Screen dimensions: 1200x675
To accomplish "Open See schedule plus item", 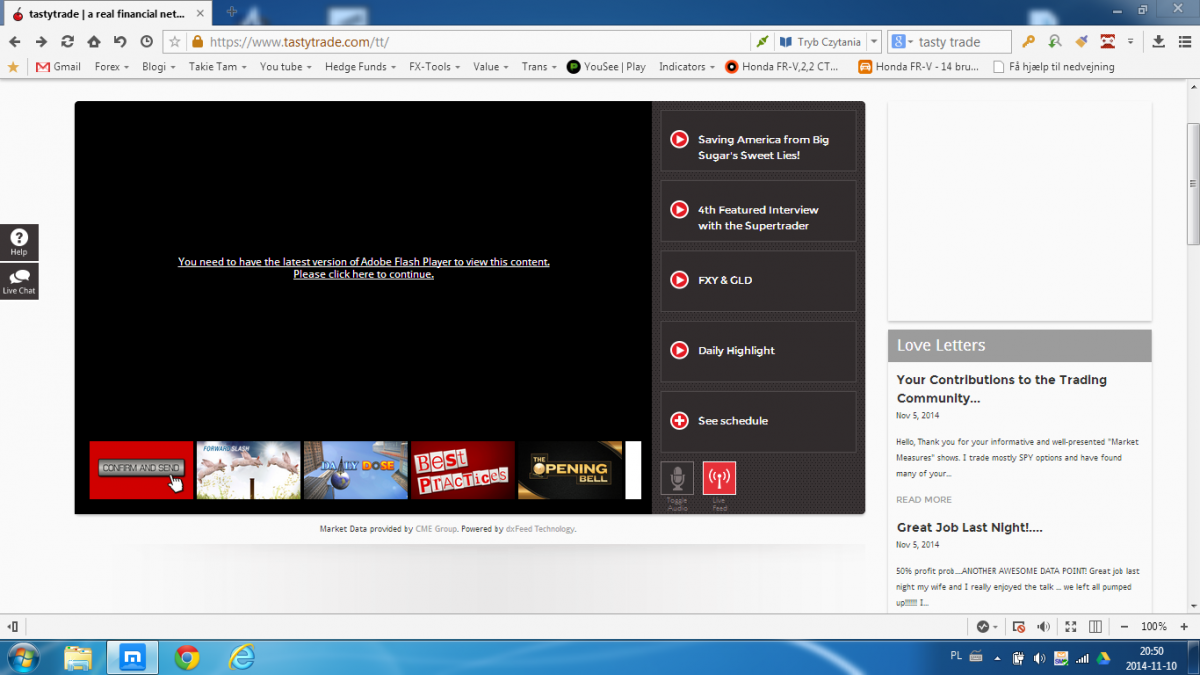I will click(758, 421).
